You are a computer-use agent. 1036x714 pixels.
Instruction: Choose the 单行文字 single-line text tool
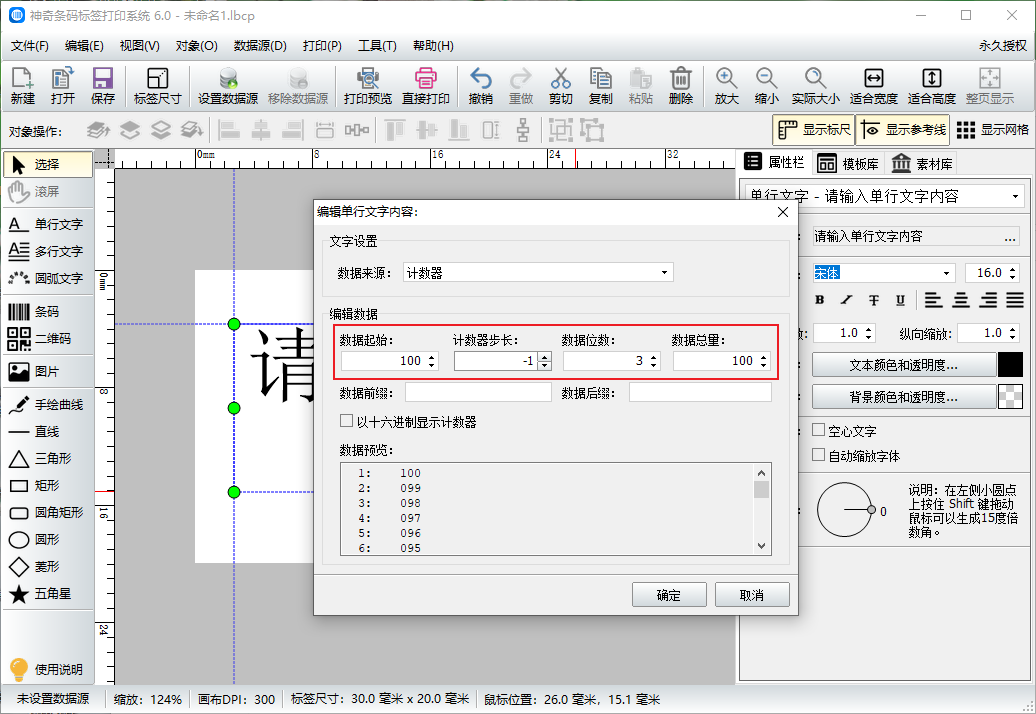[48, 225]
